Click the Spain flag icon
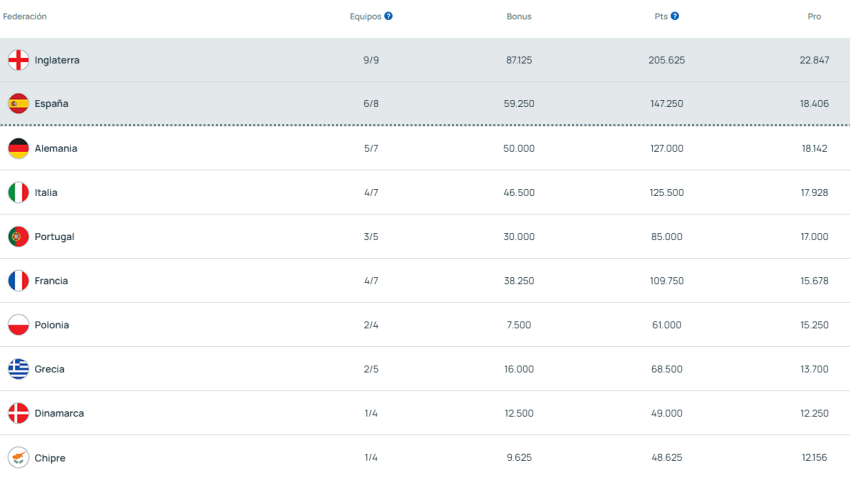This screenshot has width=850, height=478. 18,103
